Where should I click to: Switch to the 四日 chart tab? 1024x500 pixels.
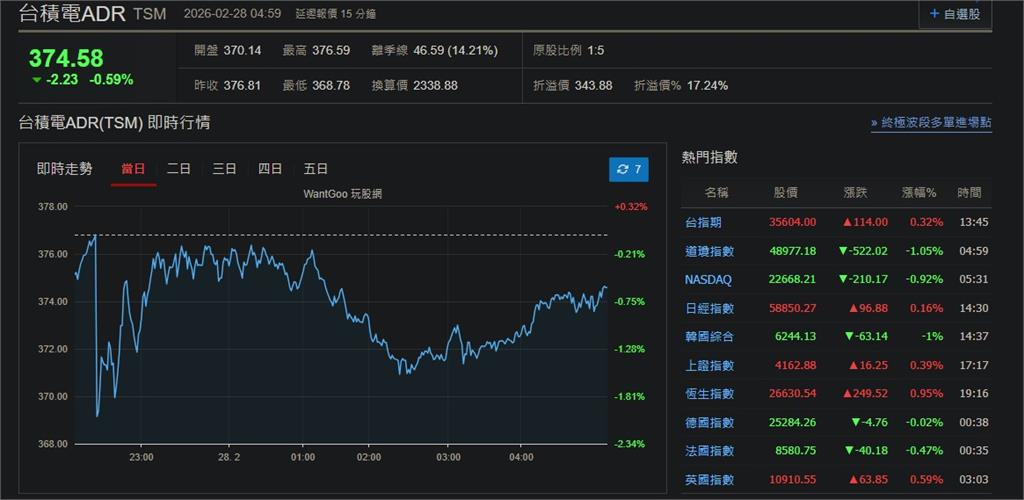[270, 169]
